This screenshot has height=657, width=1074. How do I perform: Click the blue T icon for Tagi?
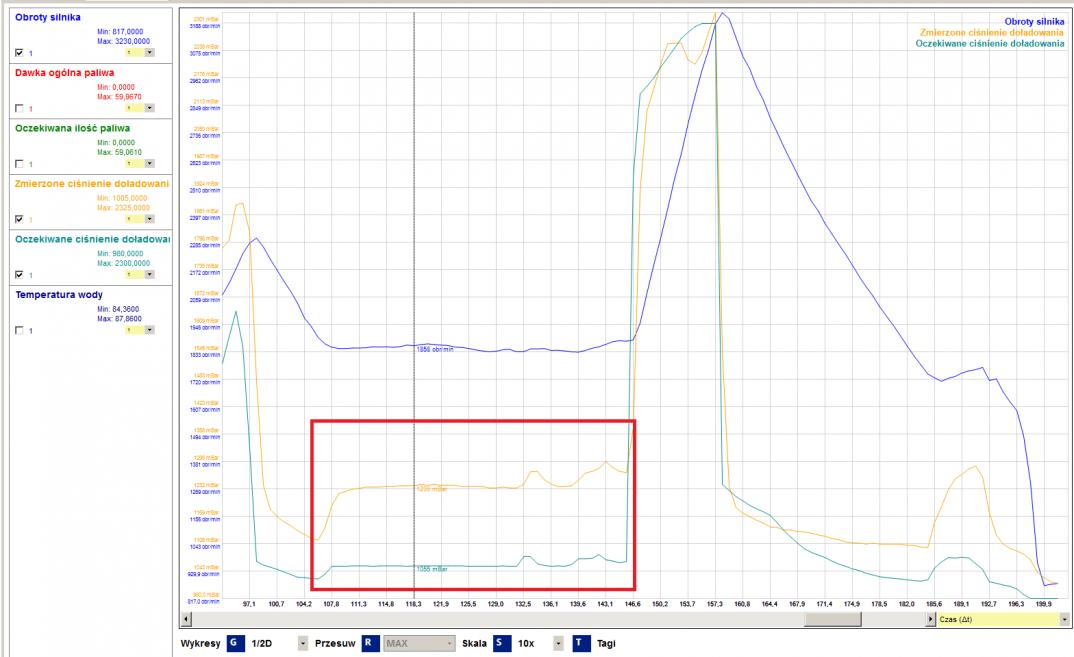pyautogui.click(x=579, y=643)
